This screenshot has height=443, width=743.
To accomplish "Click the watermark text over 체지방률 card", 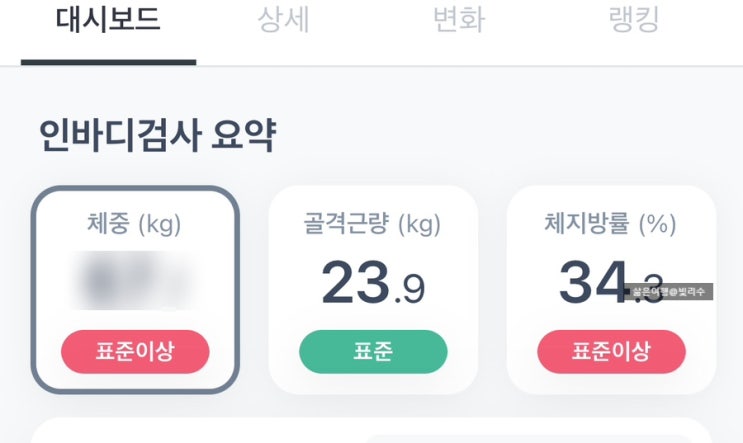I will 669,292.
